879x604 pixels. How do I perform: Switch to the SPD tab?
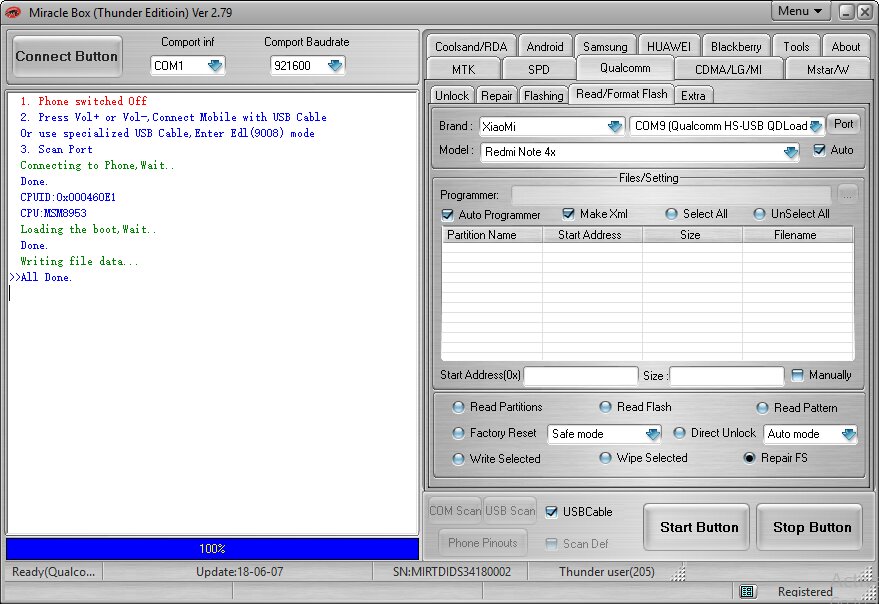point(539,70)
